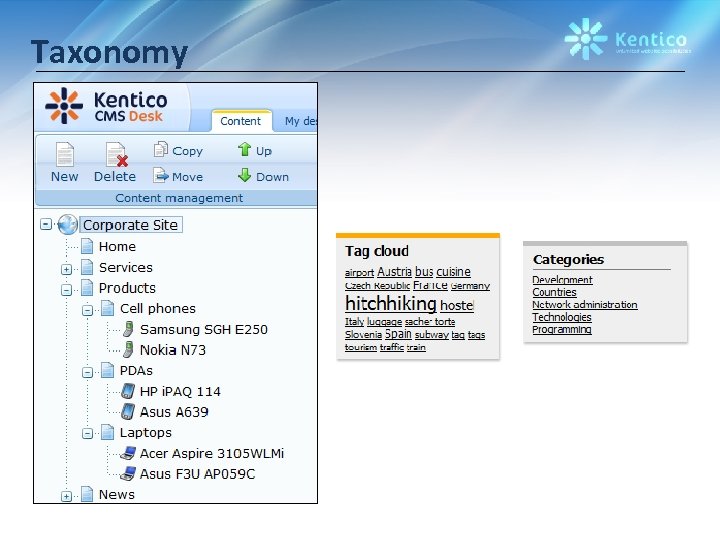Image resolution: width=720 pixels, height=540 pixels.
Task: Click the Czech Republic tag link
Action: point(377,286)
